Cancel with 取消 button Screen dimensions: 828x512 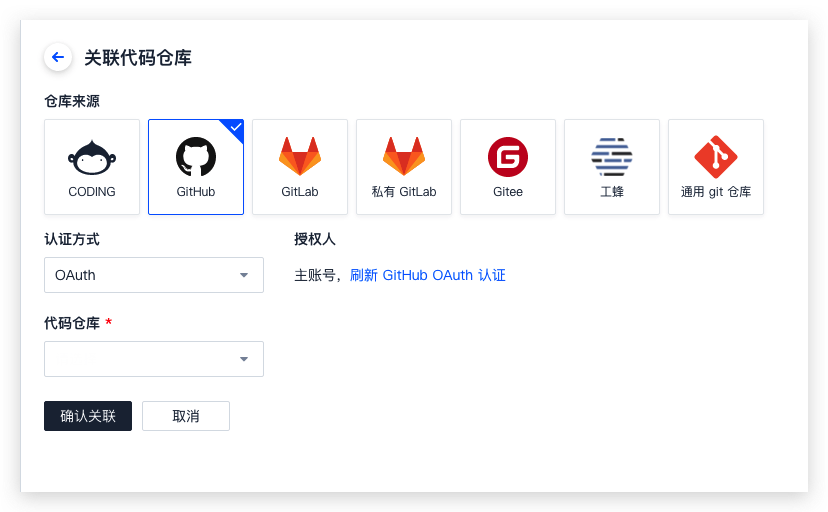click(x=186, y=416)
